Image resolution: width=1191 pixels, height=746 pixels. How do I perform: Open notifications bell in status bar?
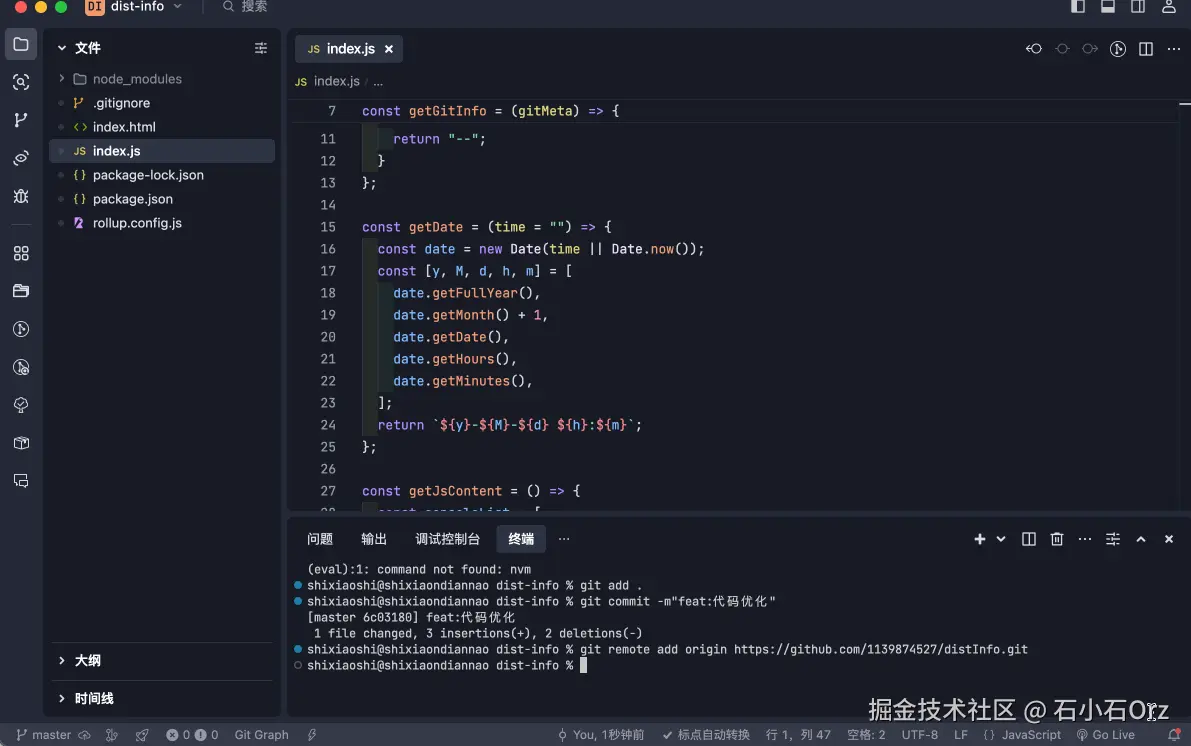point(1174,735)
